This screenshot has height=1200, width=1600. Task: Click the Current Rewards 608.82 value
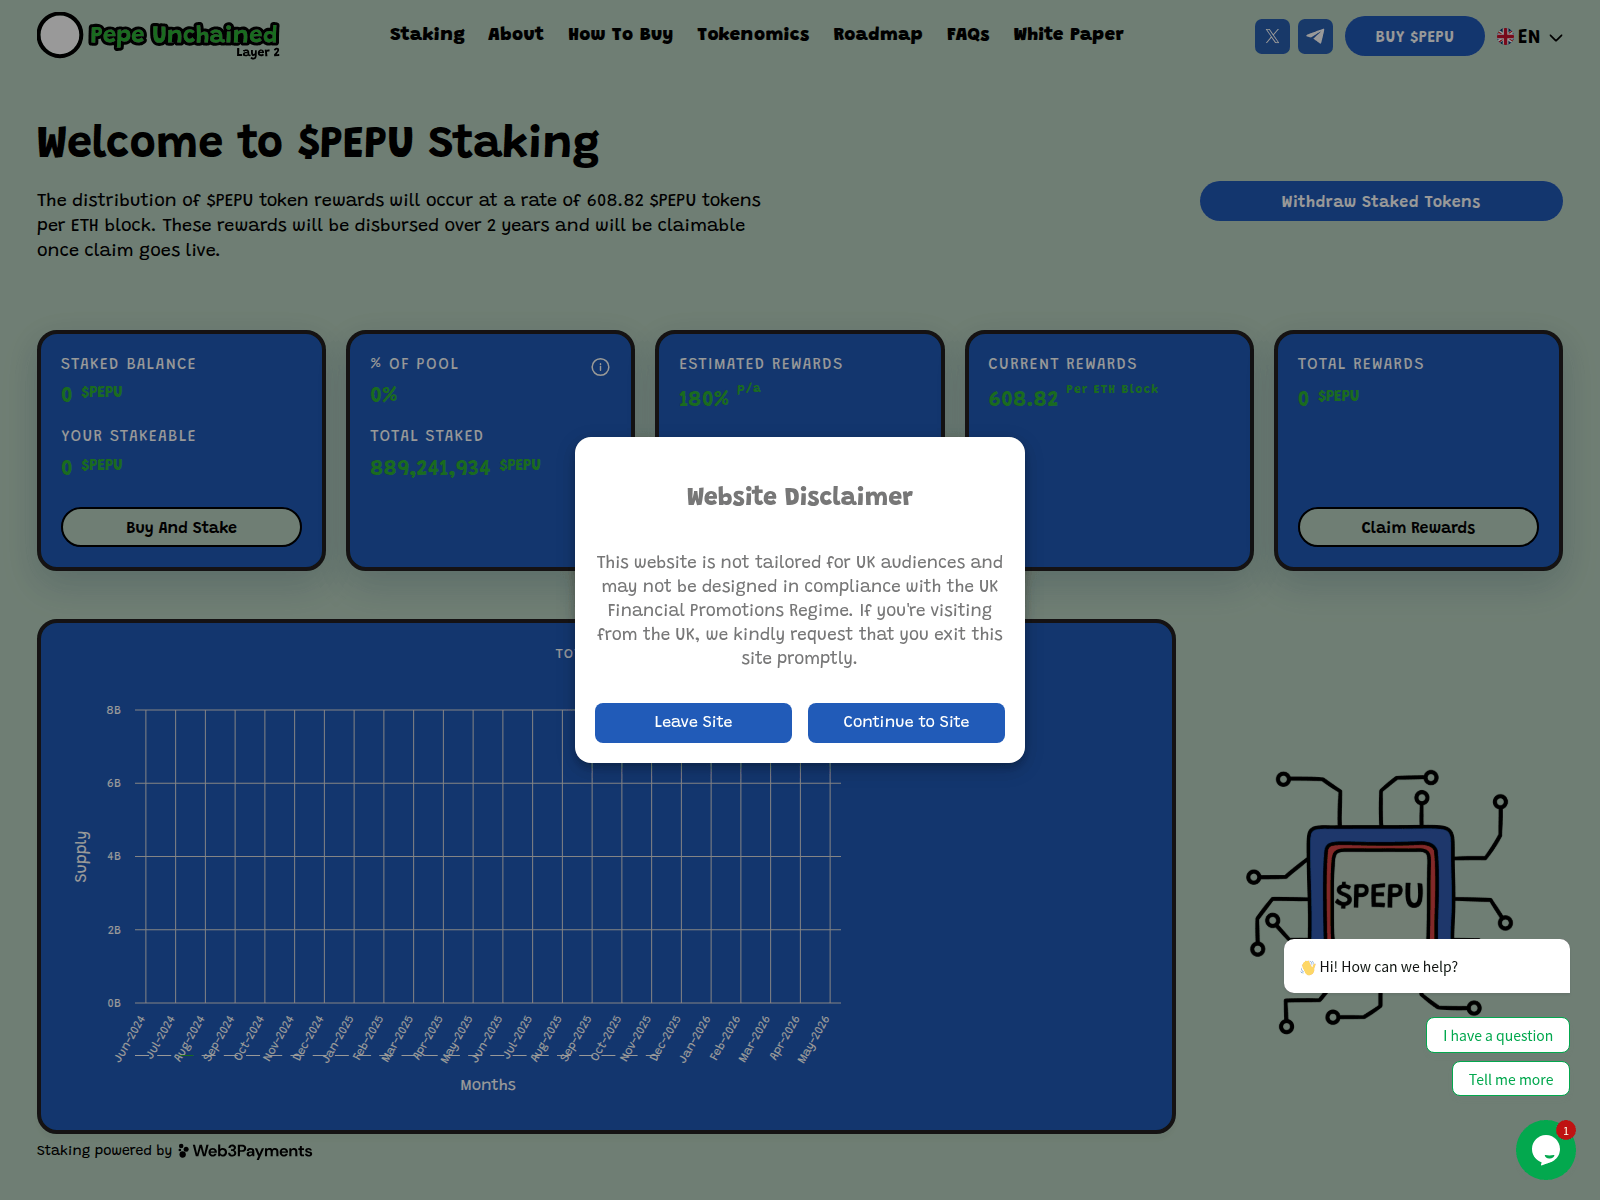[1023, 398]
